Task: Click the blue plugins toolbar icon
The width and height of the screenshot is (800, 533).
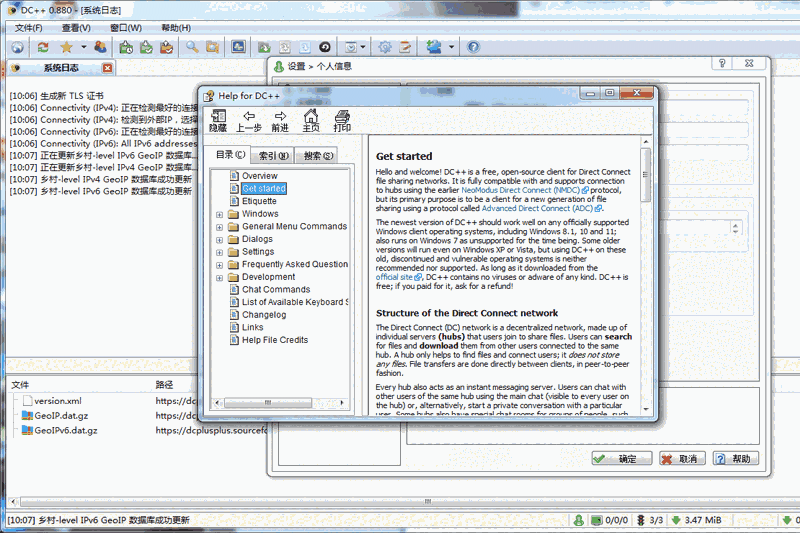Action: pyautogui.click(x=434, y=47)
